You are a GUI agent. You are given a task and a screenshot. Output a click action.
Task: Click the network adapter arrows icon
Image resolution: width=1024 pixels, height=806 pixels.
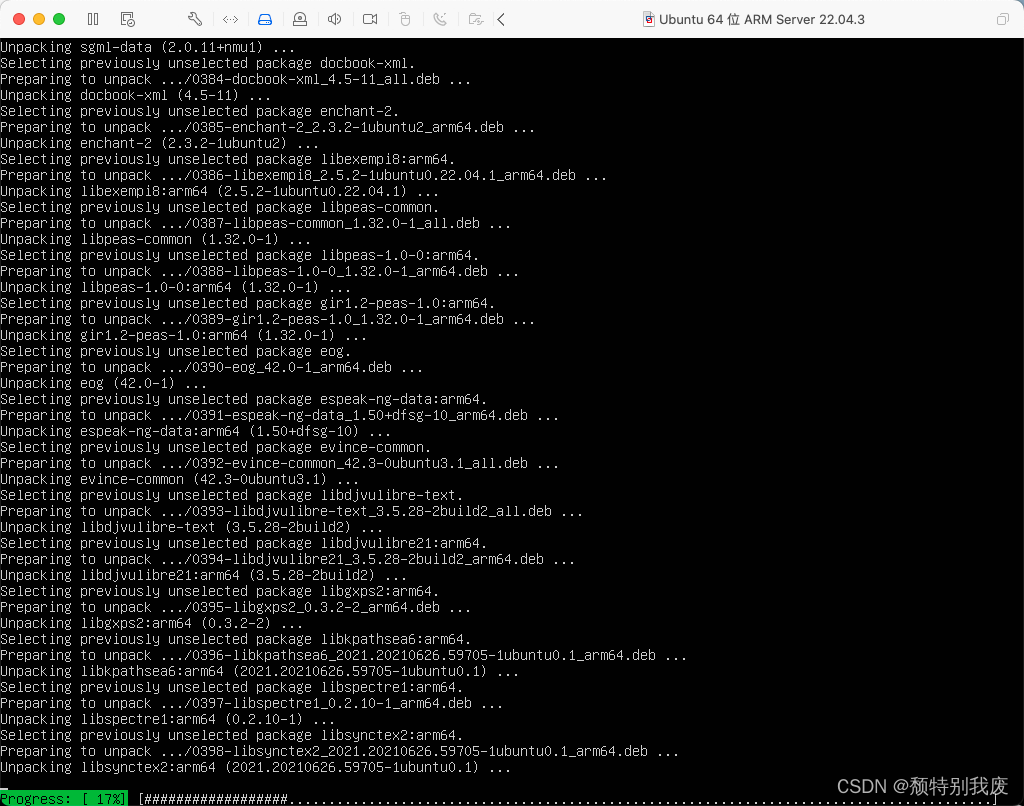pos(230,20)
